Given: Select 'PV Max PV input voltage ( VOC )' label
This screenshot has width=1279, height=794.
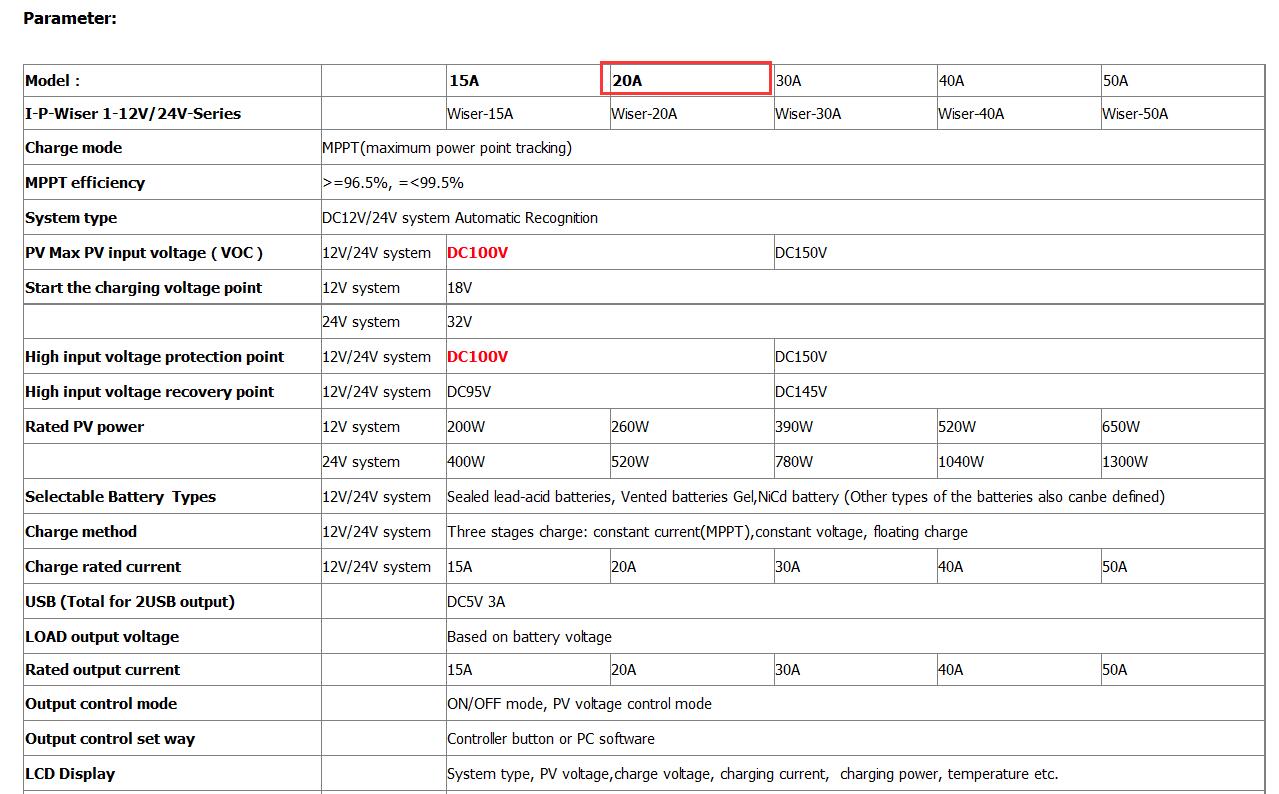Looking at the screenshot, I should click(x=144, y=253).
